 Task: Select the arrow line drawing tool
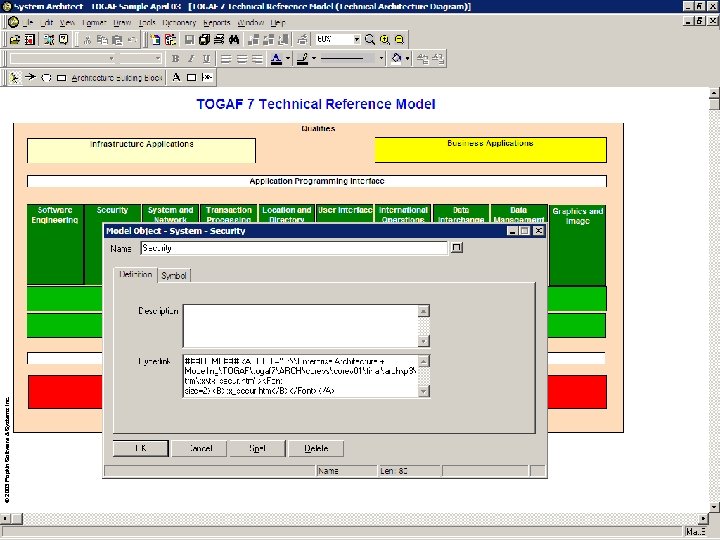pyautogui.click(x=30, y=77)
